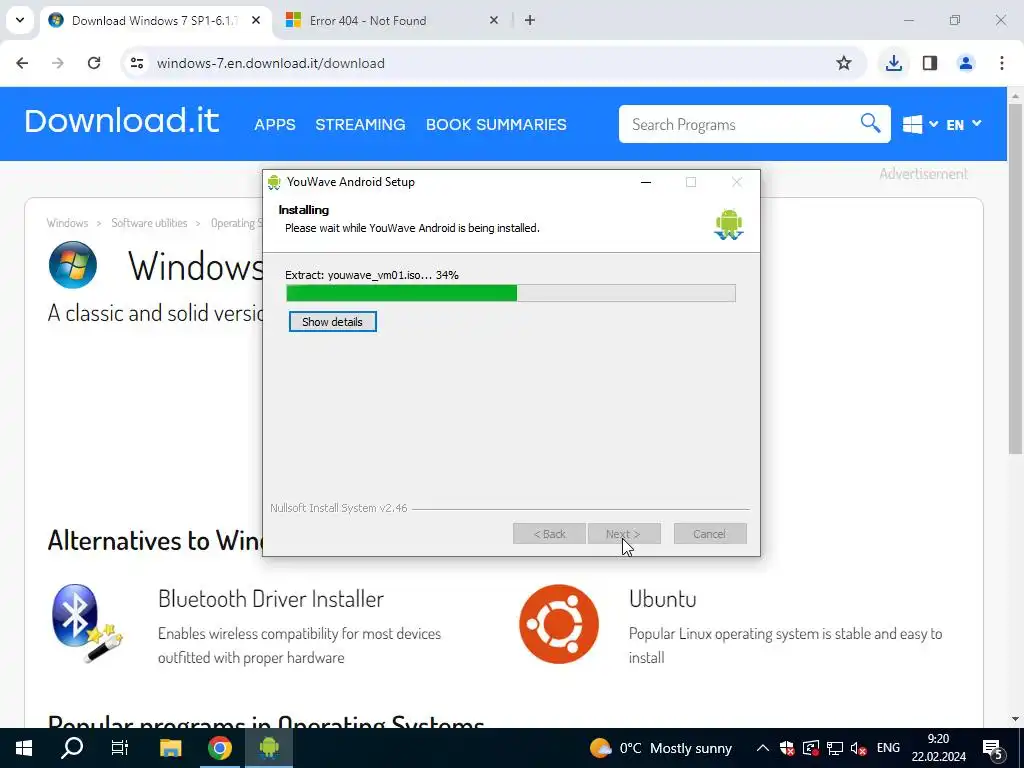Open the clock showing 9:20
This screenshot has width=1024, height=768.
coord(938,748)
